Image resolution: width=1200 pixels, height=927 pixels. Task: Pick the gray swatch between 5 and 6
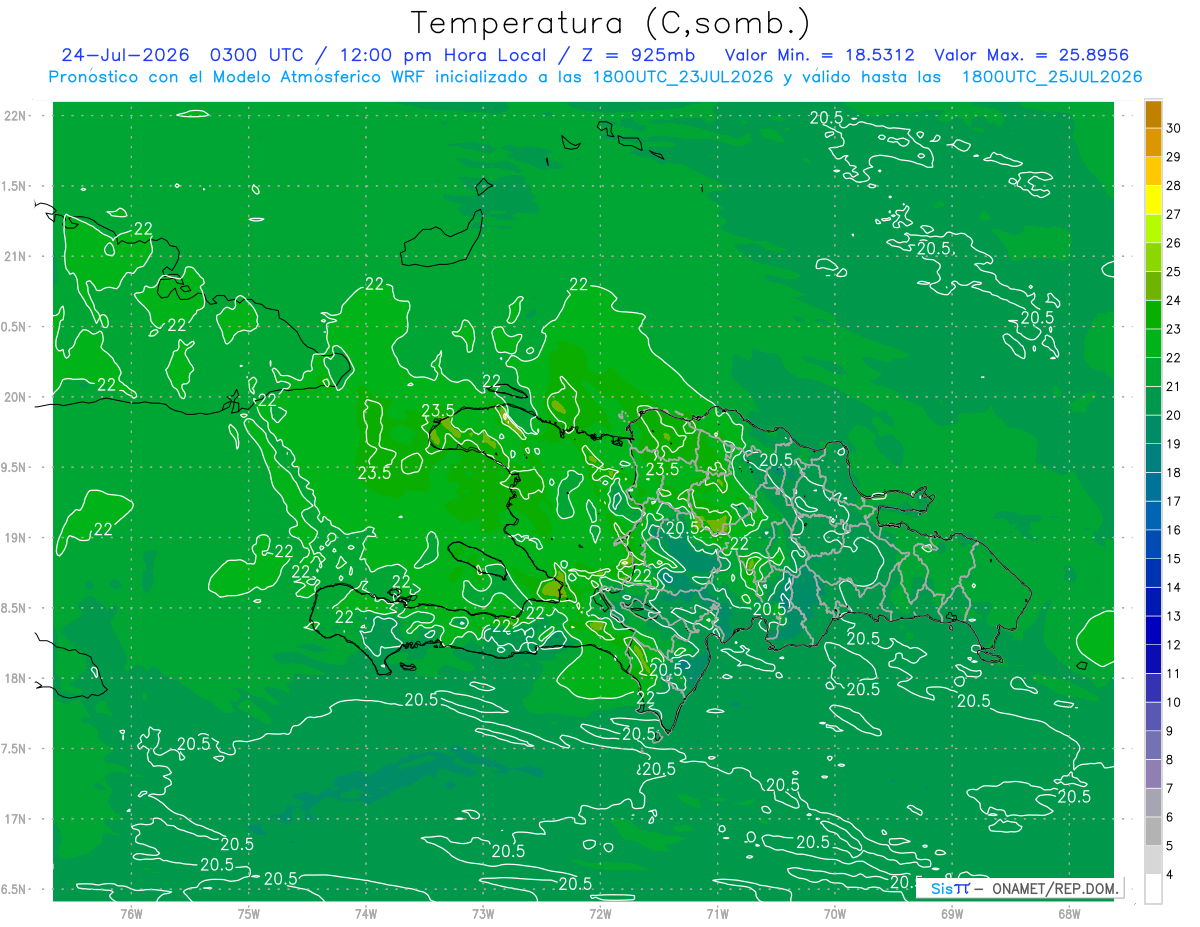coord(1153,832)
